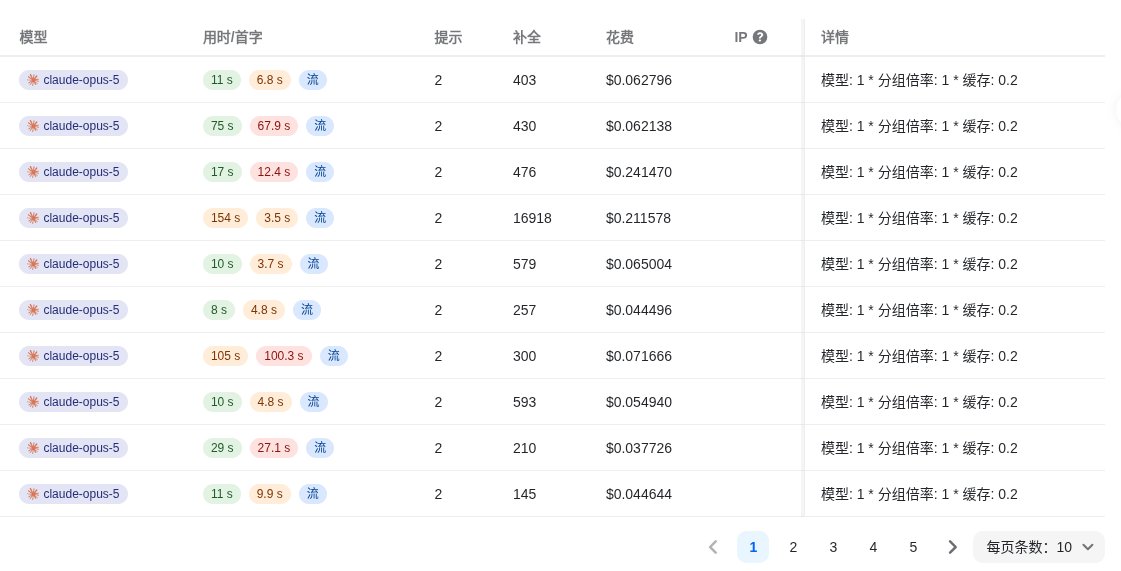Click the cost $0.241470
The width and height of the screenshot is (1121, 571).
click(638, 172)
